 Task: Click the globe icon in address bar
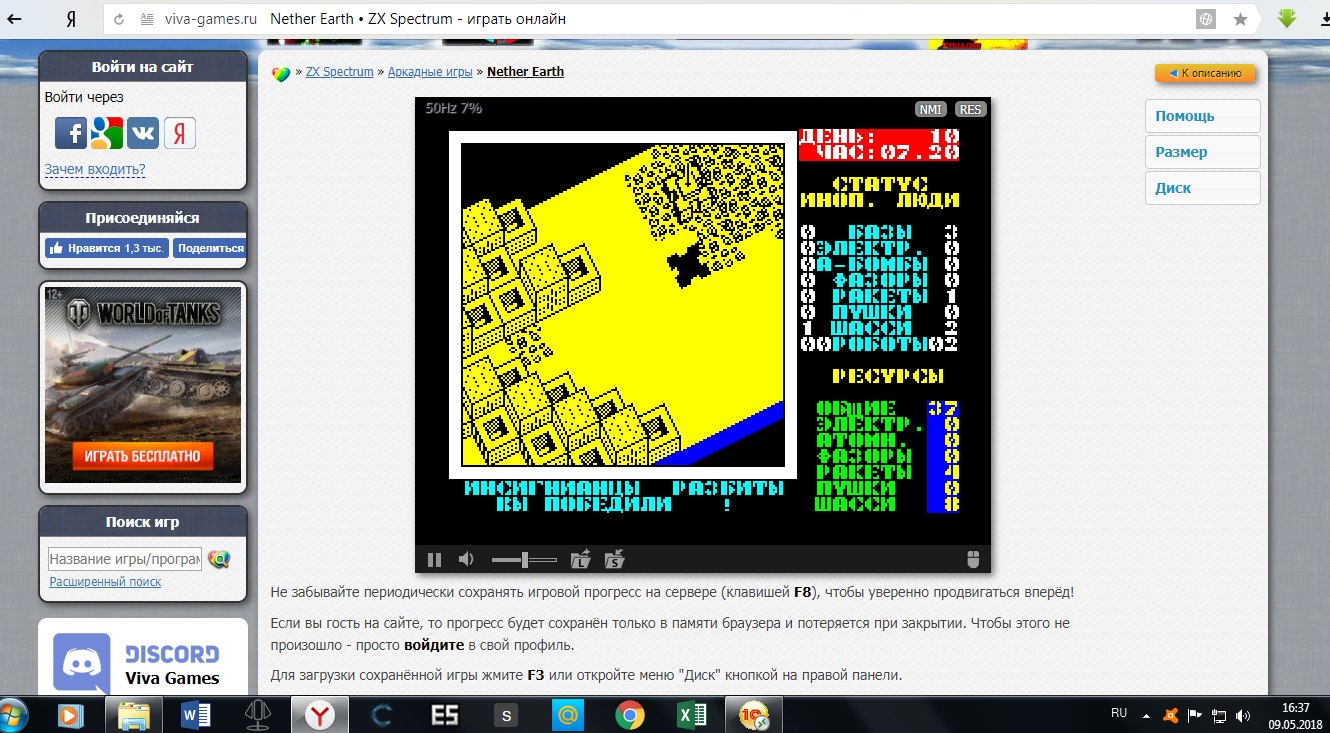point(1207,19)
